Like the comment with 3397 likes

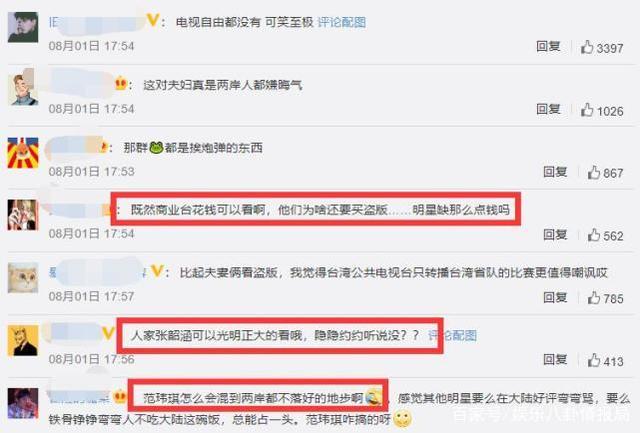[587, 47]
